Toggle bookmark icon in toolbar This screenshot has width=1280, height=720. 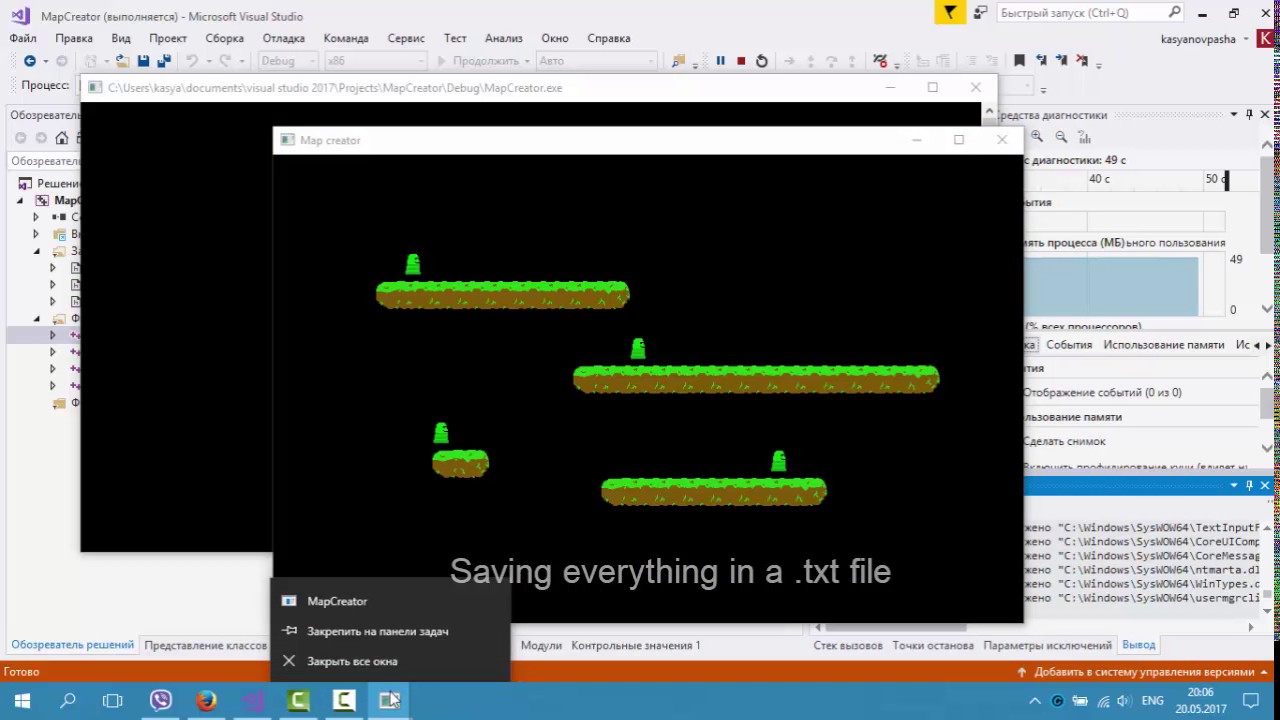(x=1019, y=61)
